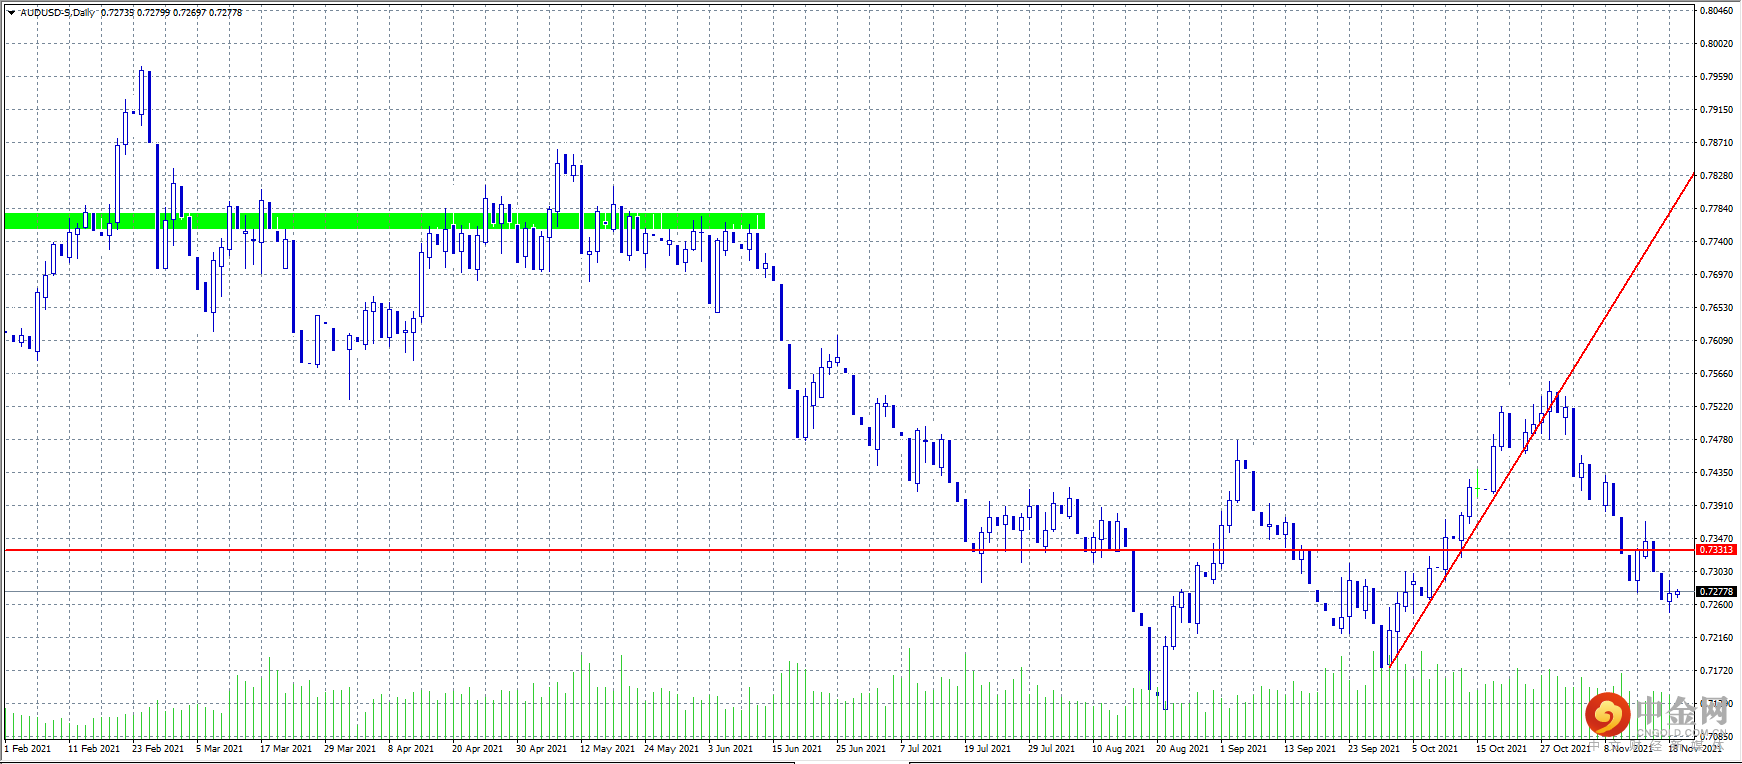The height and width of the screenshot is (764, 1742).
Task: Click the 0.72160 price axis label
Action: pos(1717,638)
